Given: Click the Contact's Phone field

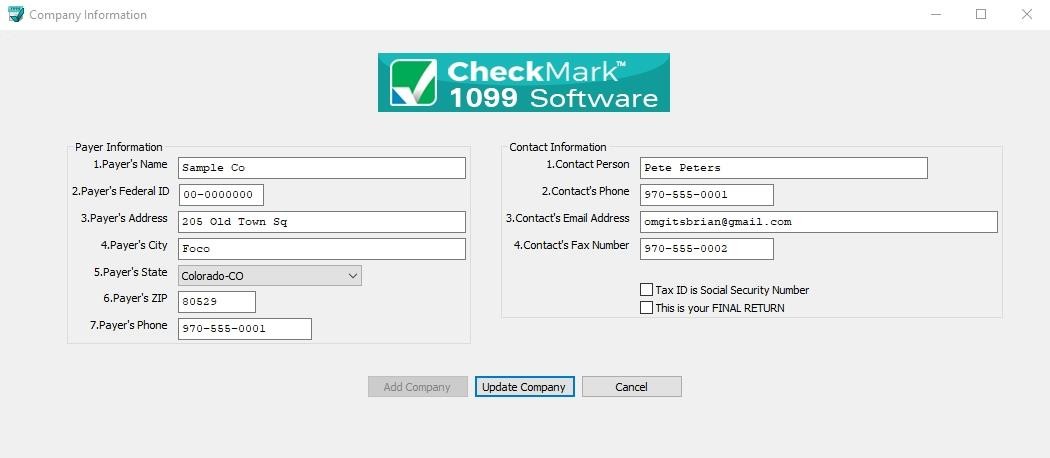Looking at the screenshot, I should [x=706, y=195].
